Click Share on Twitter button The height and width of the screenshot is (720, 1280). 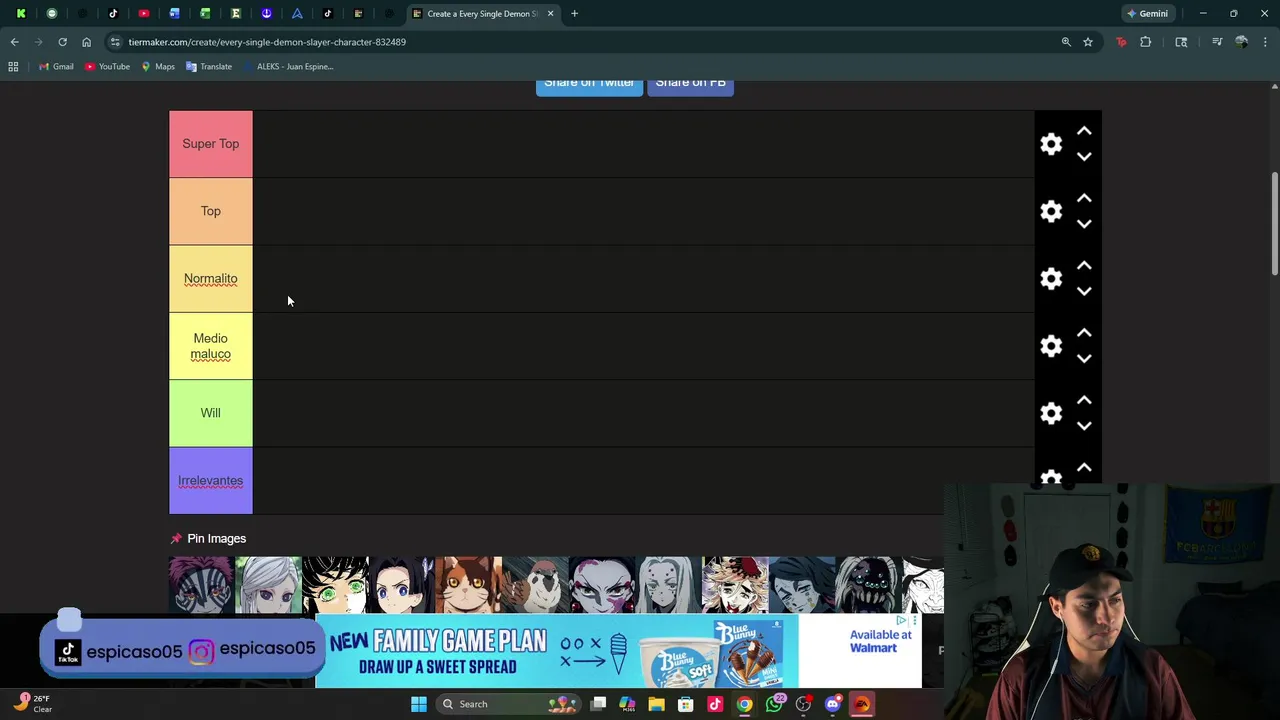click(589, 85)
